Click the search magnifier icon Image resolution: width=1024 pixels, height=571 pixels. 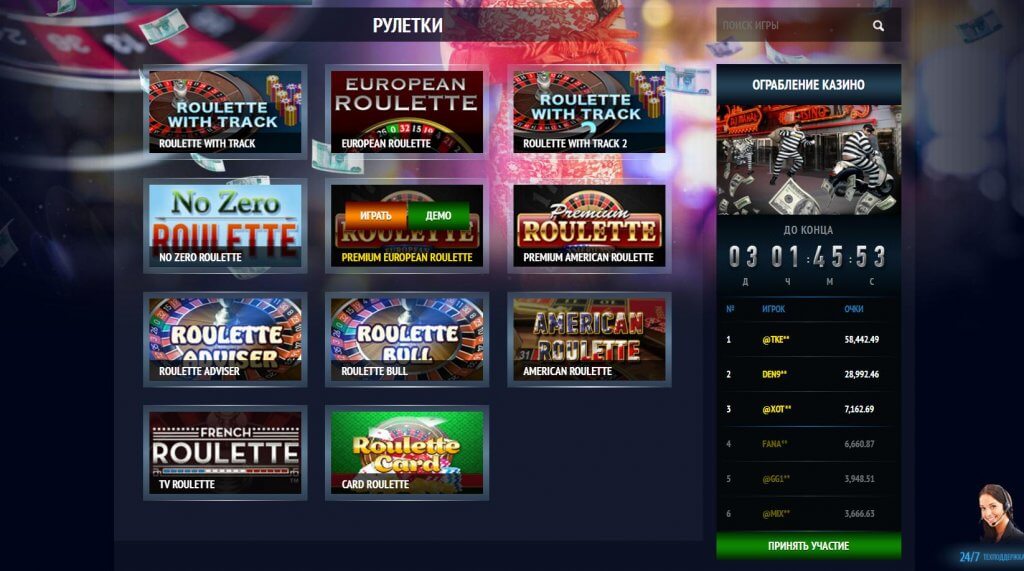[878, 25]
